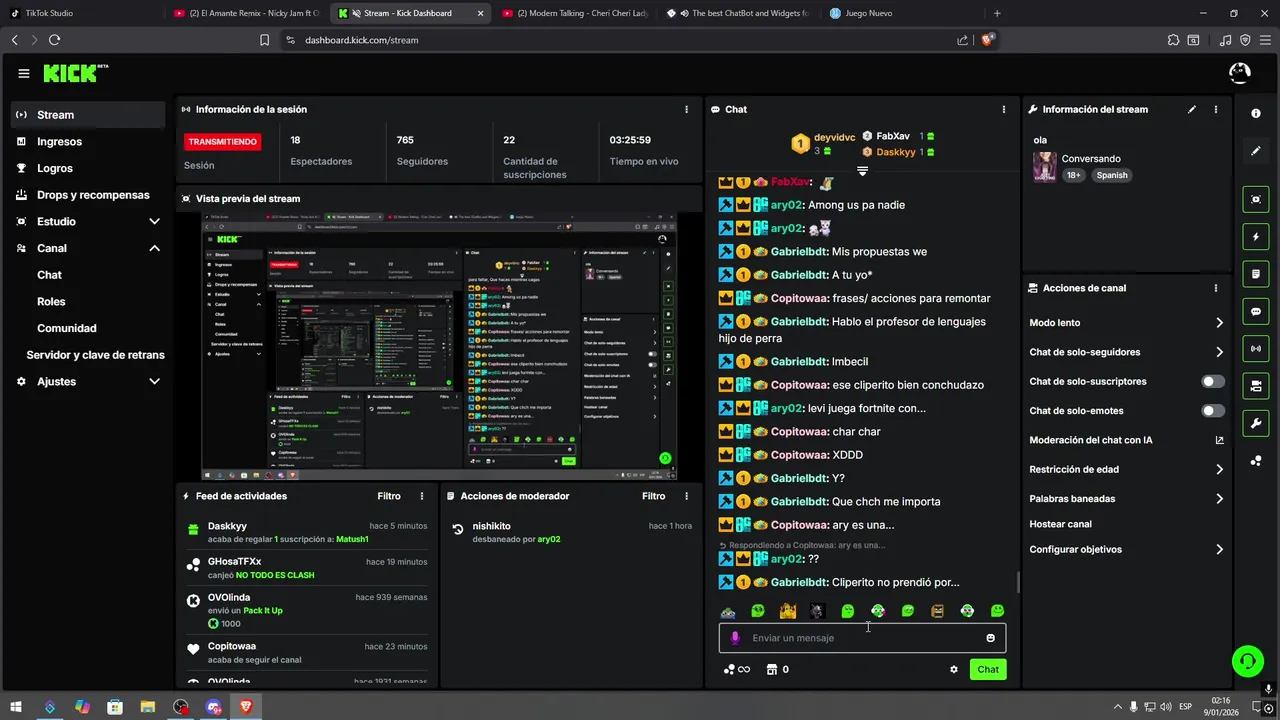Click the shop icon below the chat input
Screen dimensions: 1280x720
tap(772, 670)
